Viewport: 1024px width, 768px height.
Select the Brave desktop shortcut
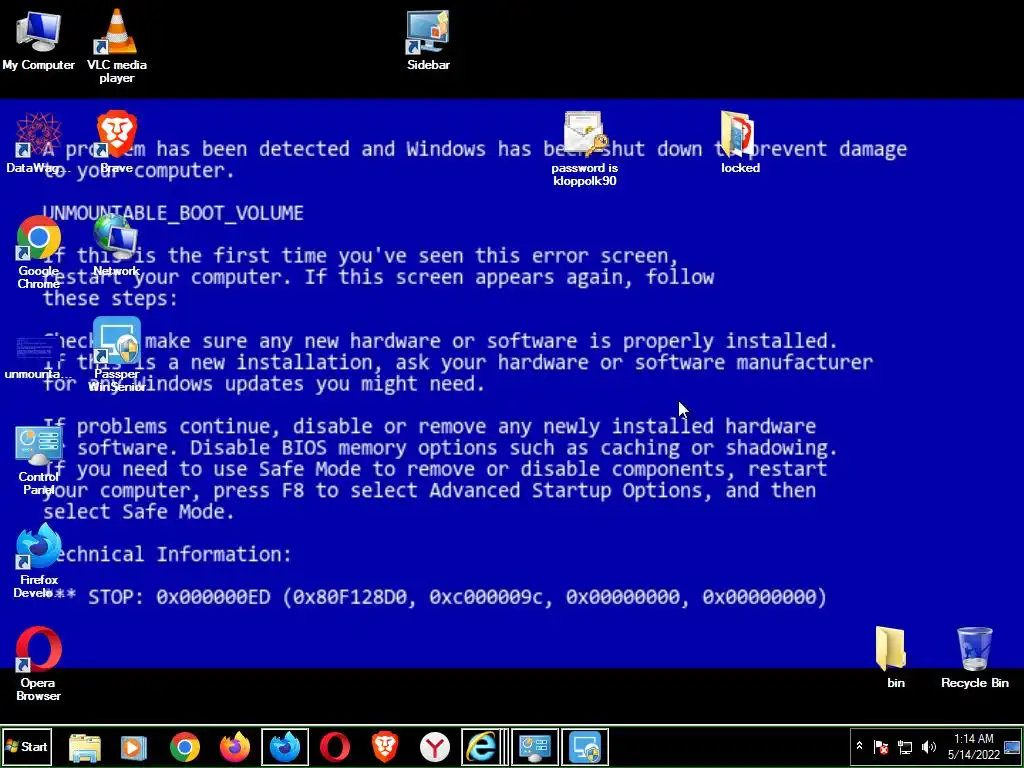[117, 142]
